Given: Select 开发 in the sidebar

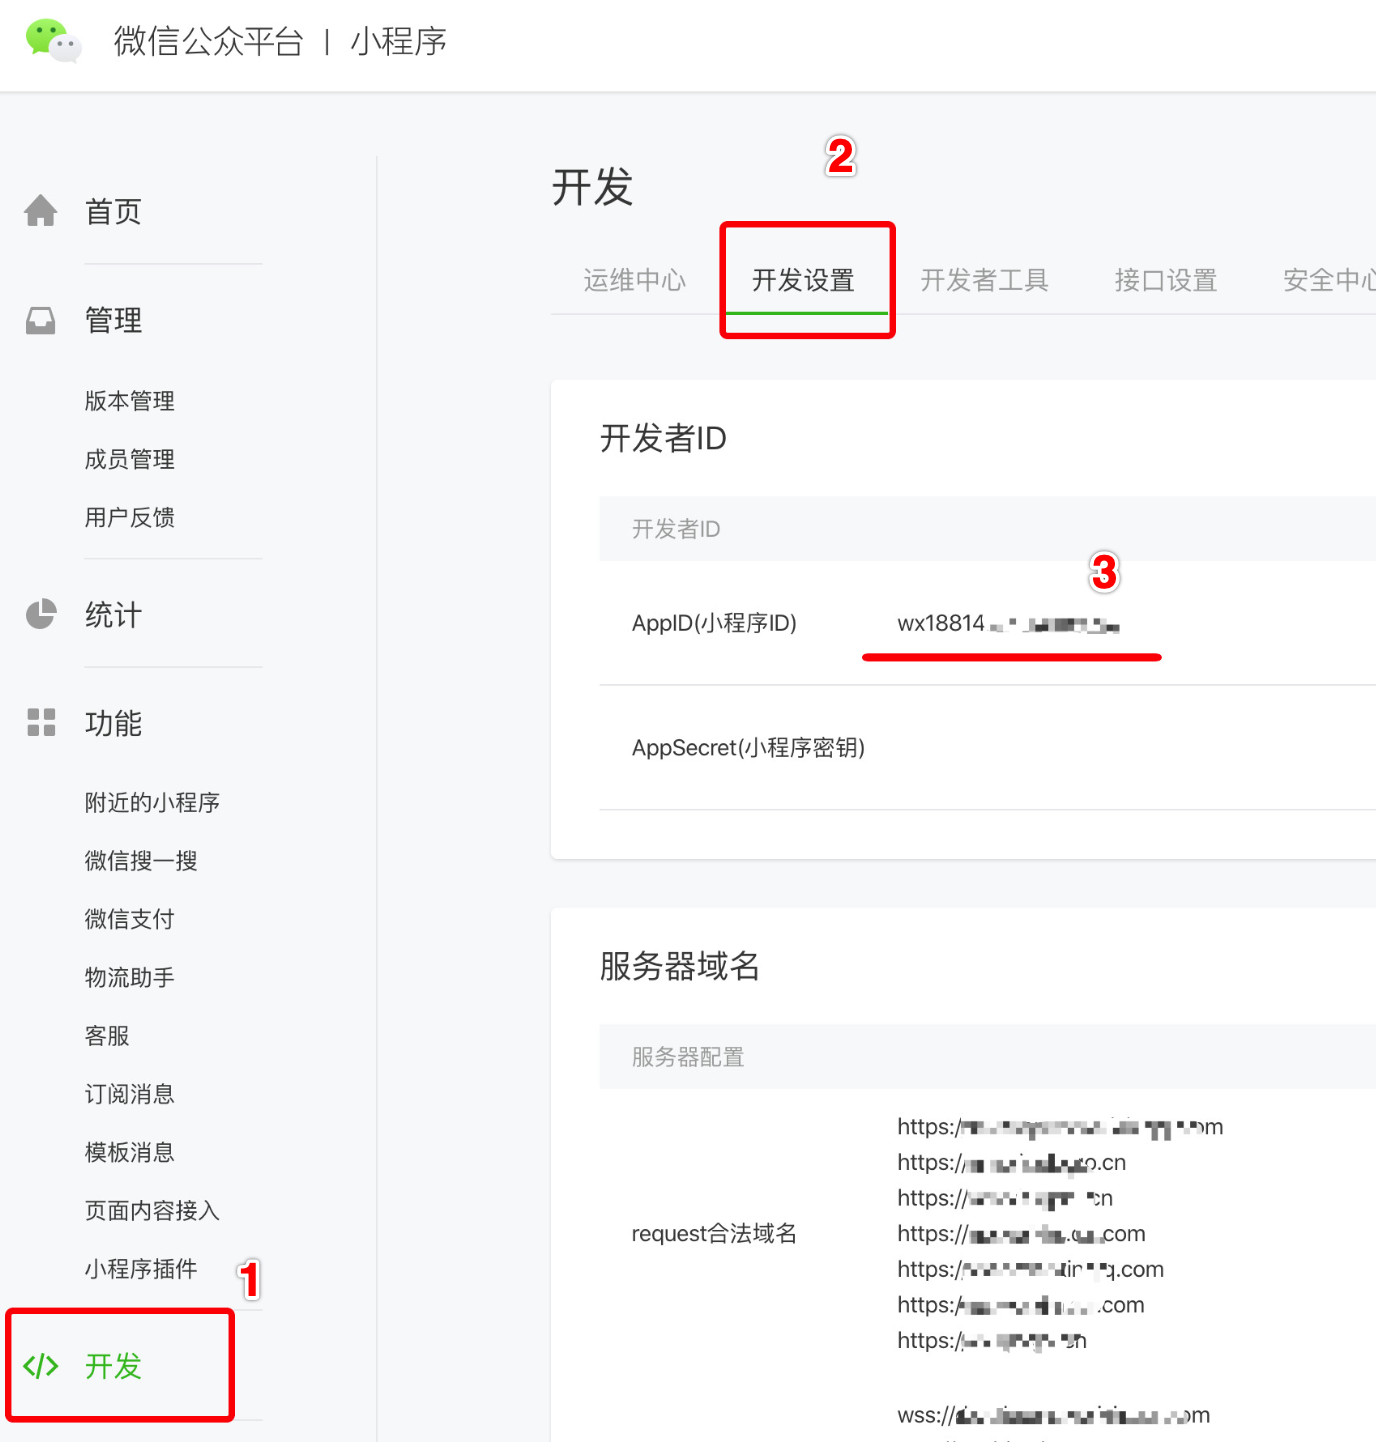Looking at the screenshot, I should (x=113, y=1366).
